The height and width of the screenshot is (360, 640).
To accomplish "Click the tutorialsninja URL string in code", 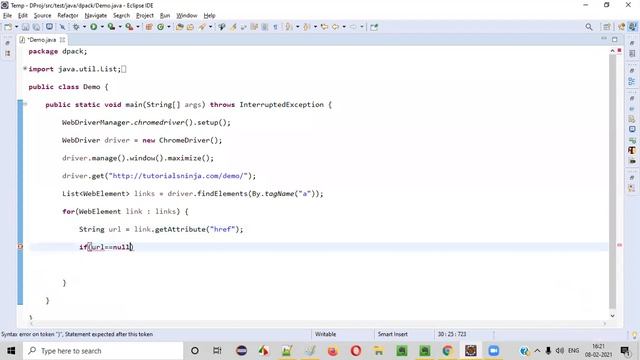I will pos(178,176).
